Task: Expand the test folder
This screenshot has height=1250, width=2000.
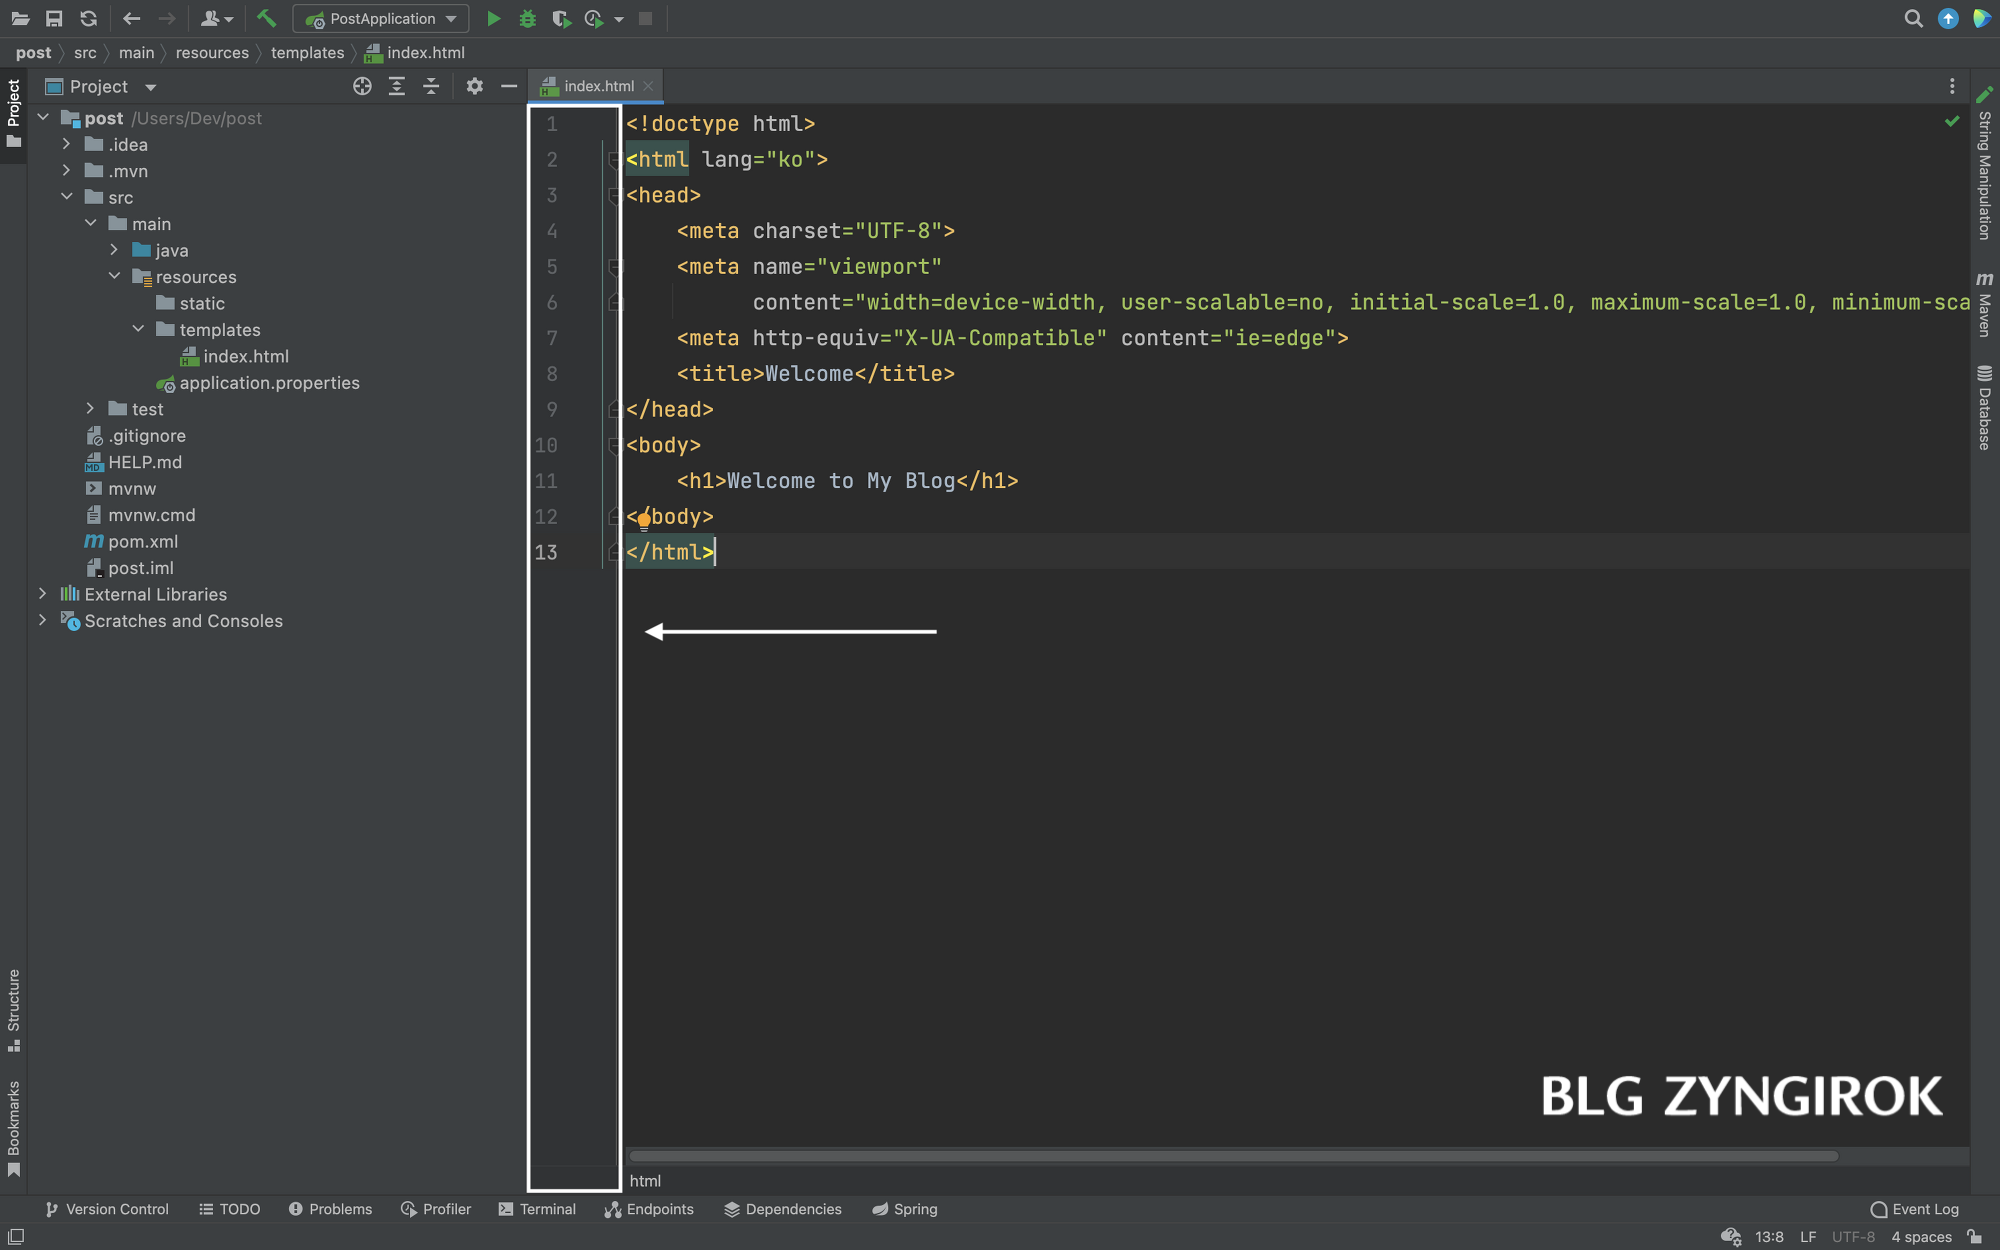Action: 90,409
